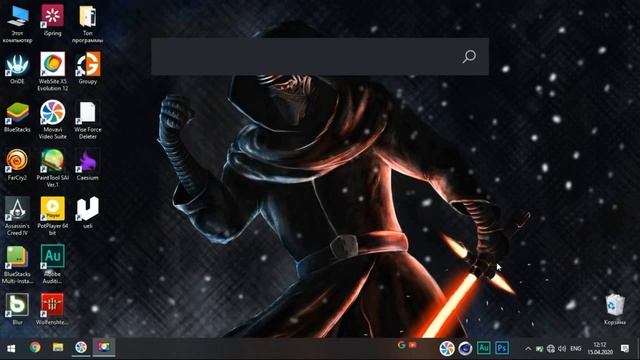Open Google Chrome from taskbar
This screenshot has height=360, width=640.
tap(35, 347)
